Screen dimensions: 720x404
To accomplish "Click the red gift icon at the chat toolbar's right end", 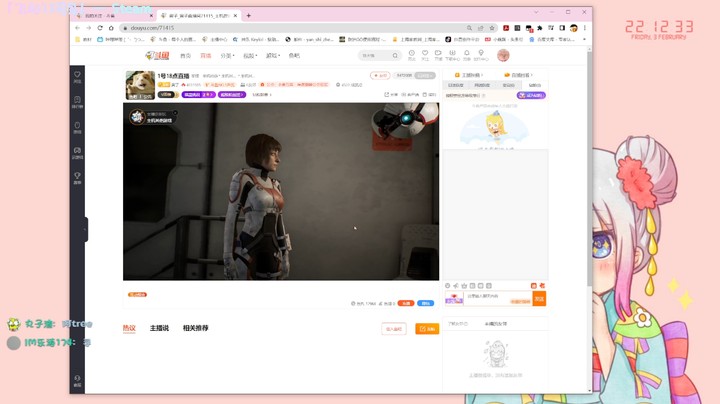I will tap(542, 286).
